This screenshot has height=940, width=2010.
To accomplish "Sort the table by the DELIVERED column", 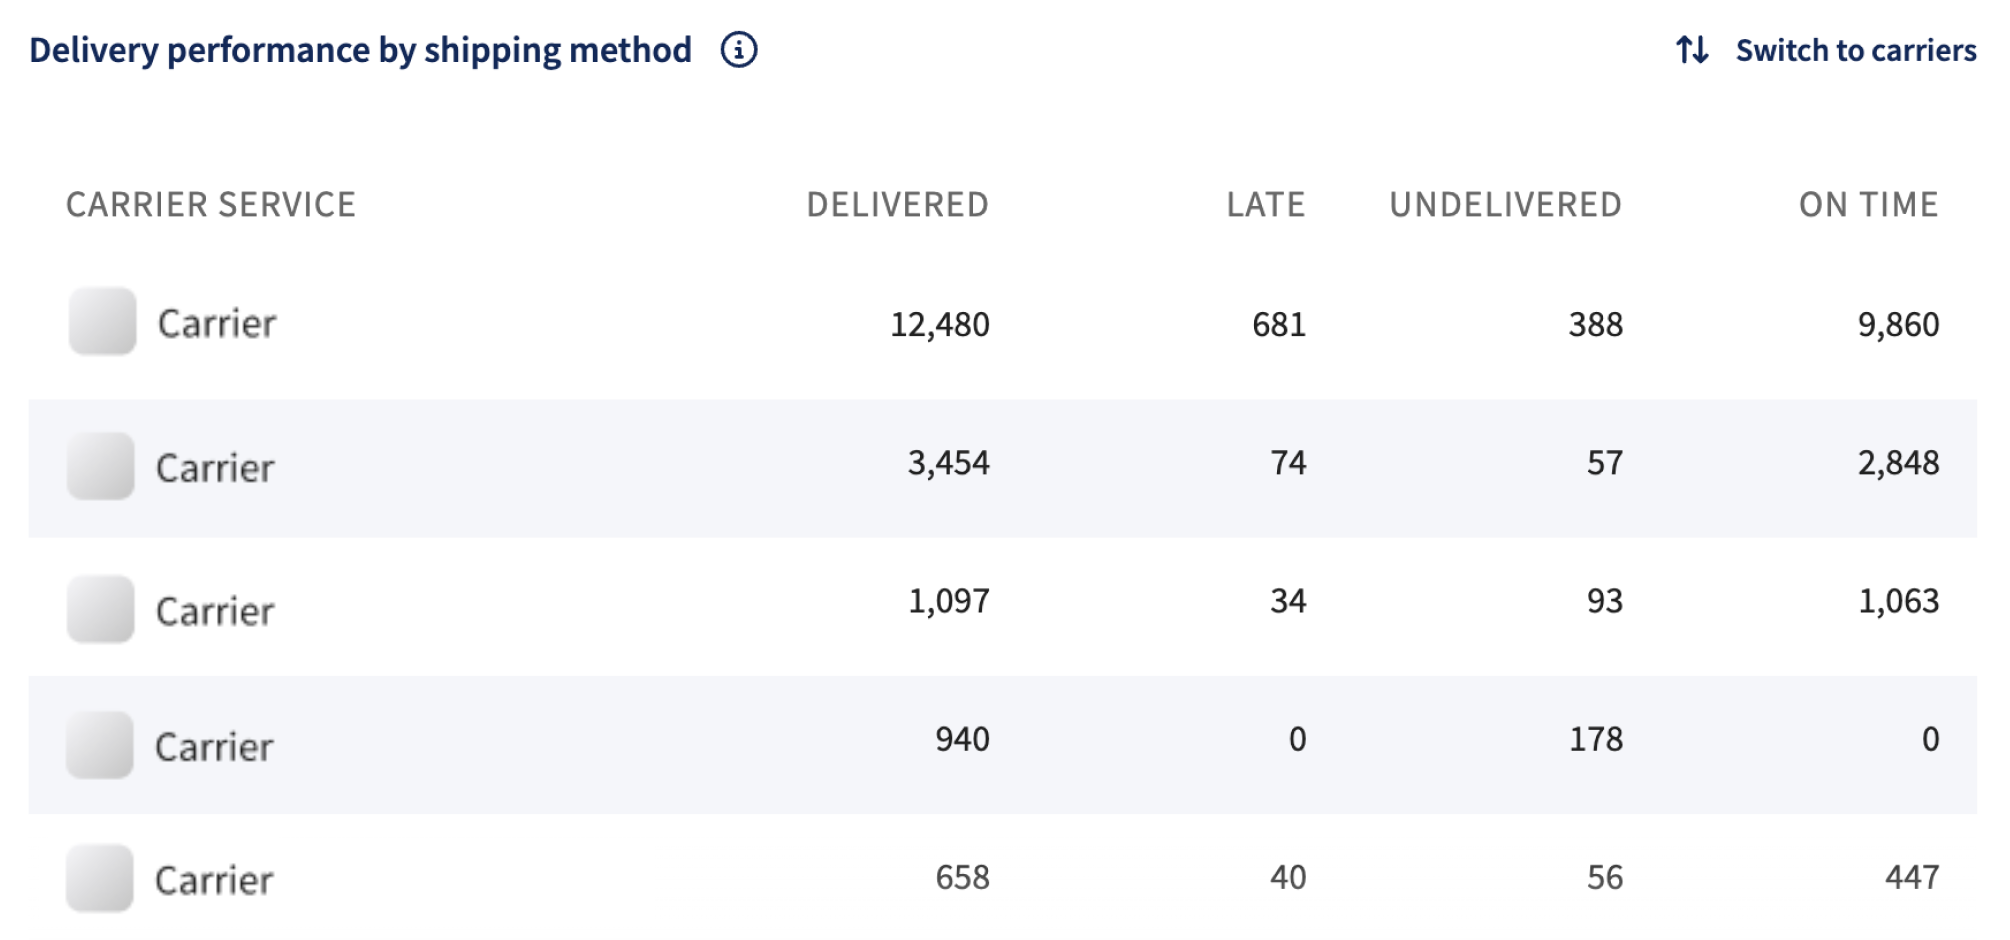I will [897, 205].
